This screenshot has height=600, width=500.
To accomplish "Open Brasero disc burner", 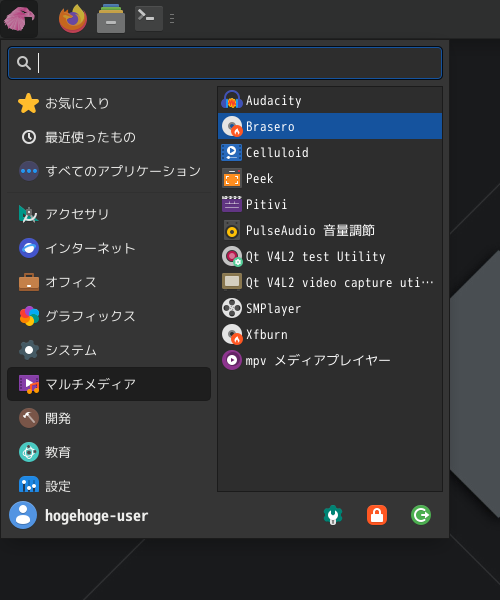I will pos(330,126).
